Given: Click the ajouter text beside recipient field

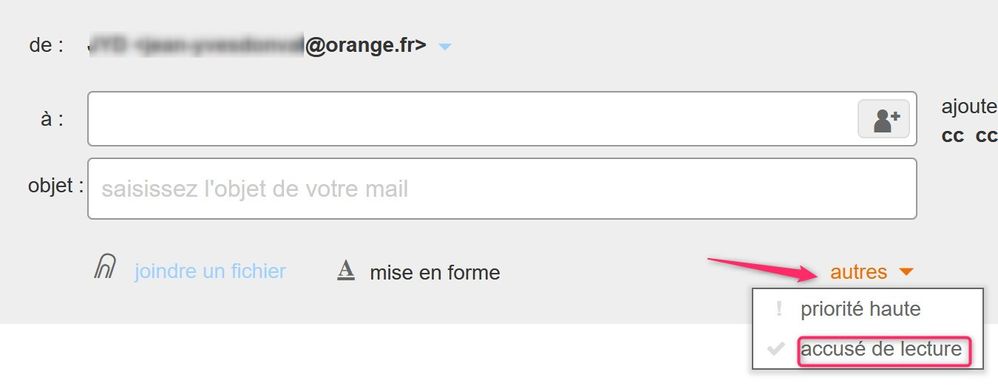Looking at the screenshot, I should click(x=969, y=107).
